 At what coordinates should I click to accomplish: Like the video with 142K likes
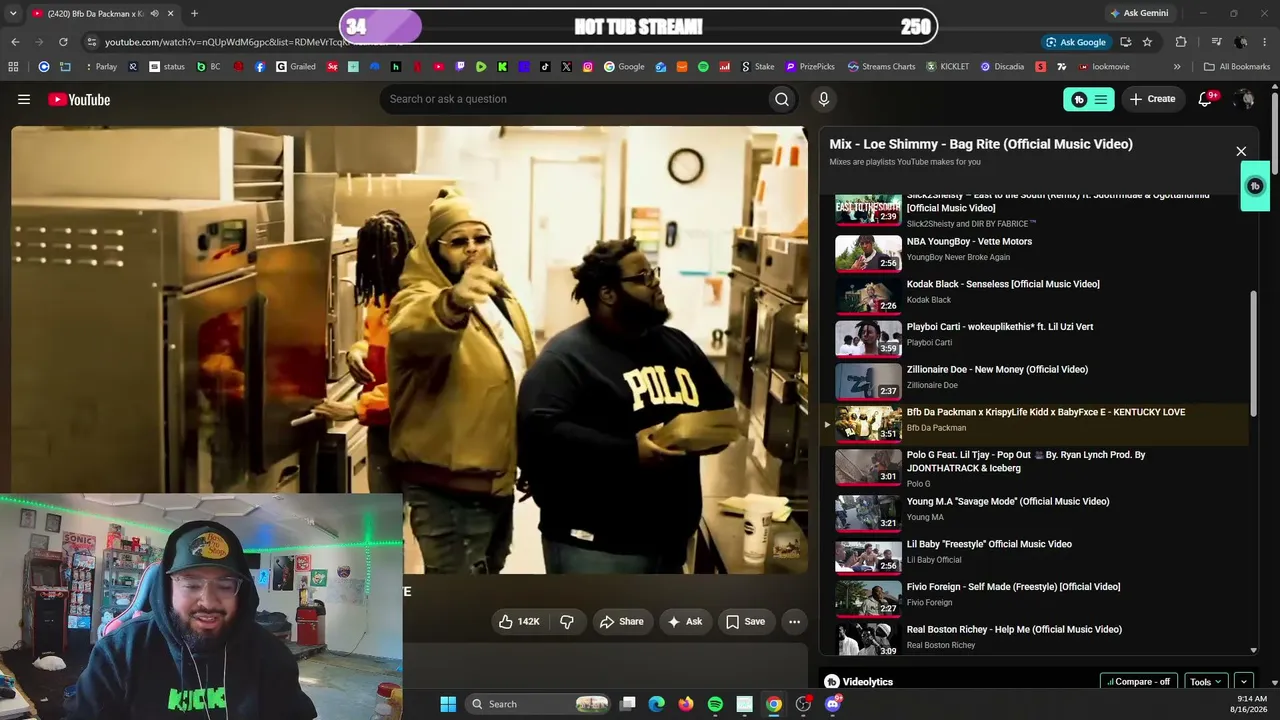click(x=519, y=621)
